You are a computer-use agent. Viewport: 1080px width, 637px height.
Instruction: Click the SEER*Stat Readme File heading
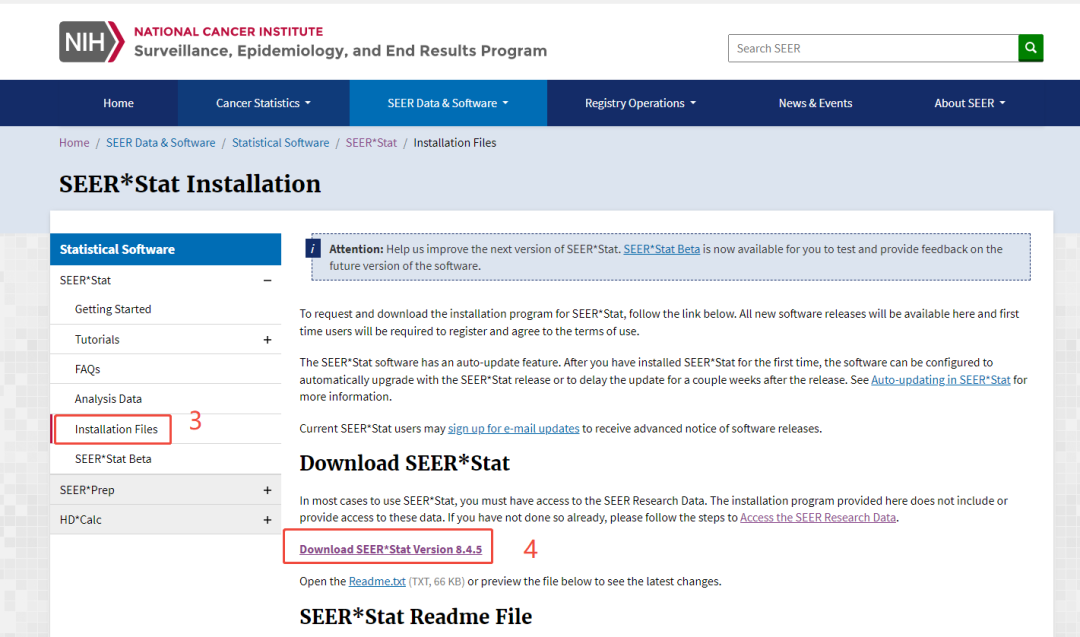click(x=415, y=616)
